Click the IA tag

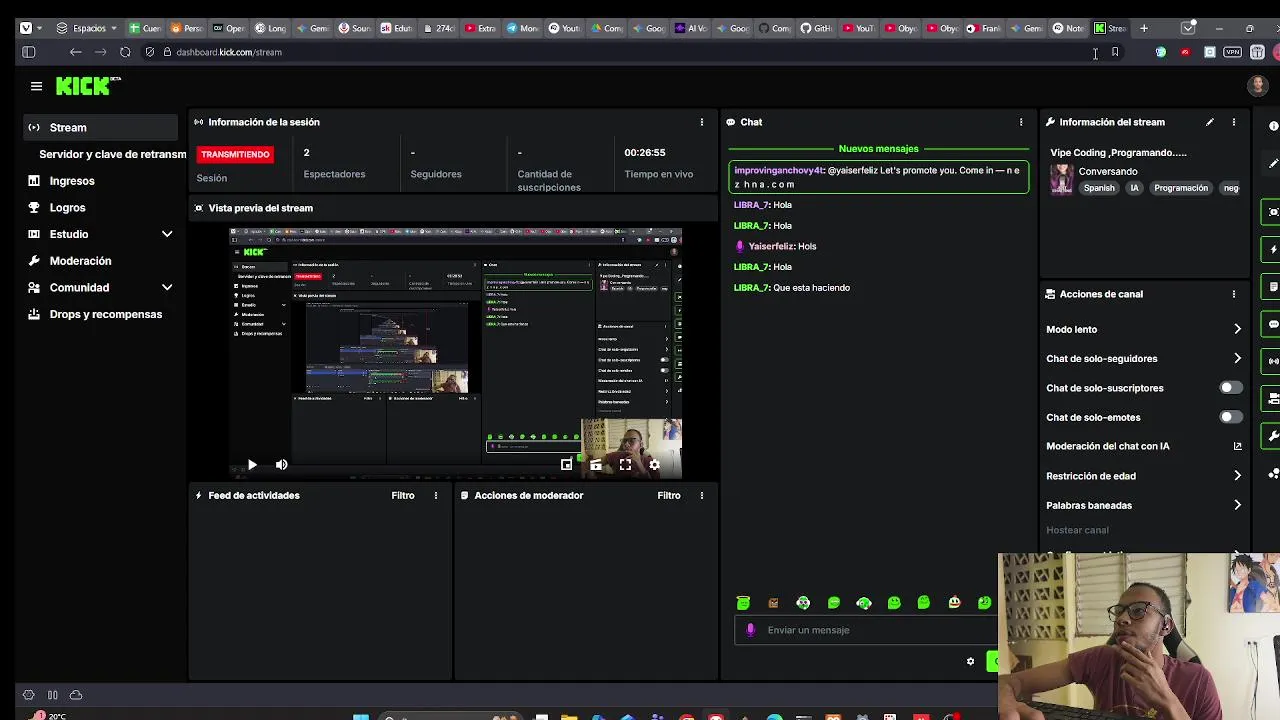1134,188
